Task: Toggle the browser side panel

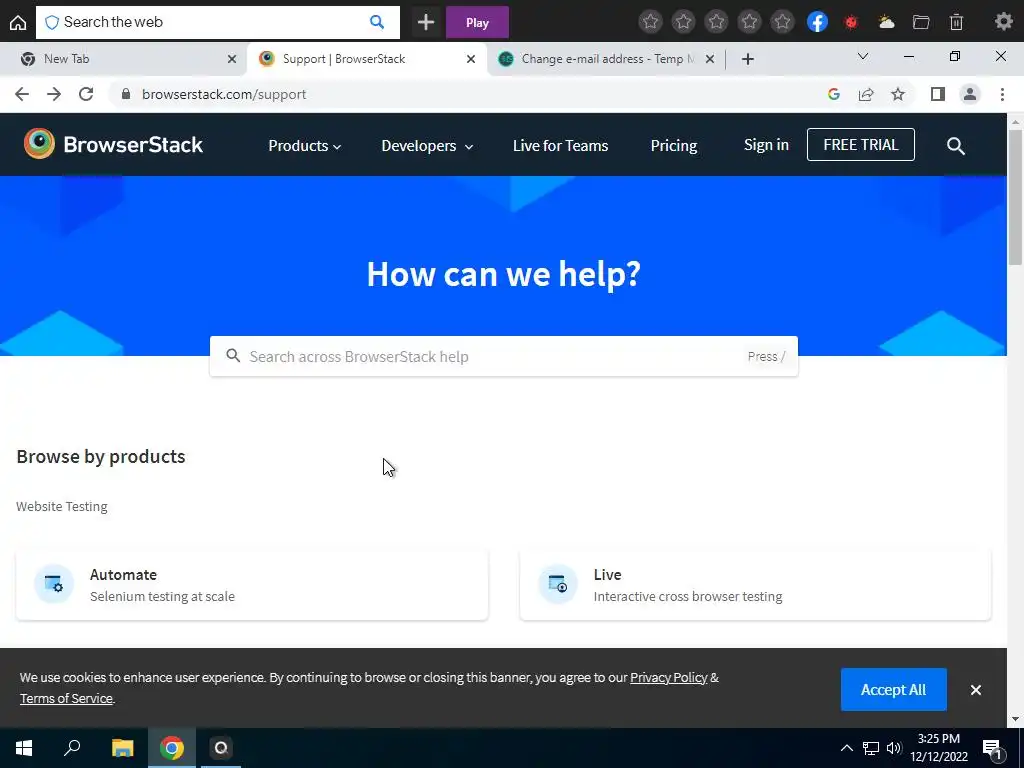Action: (x=938, y=94)
